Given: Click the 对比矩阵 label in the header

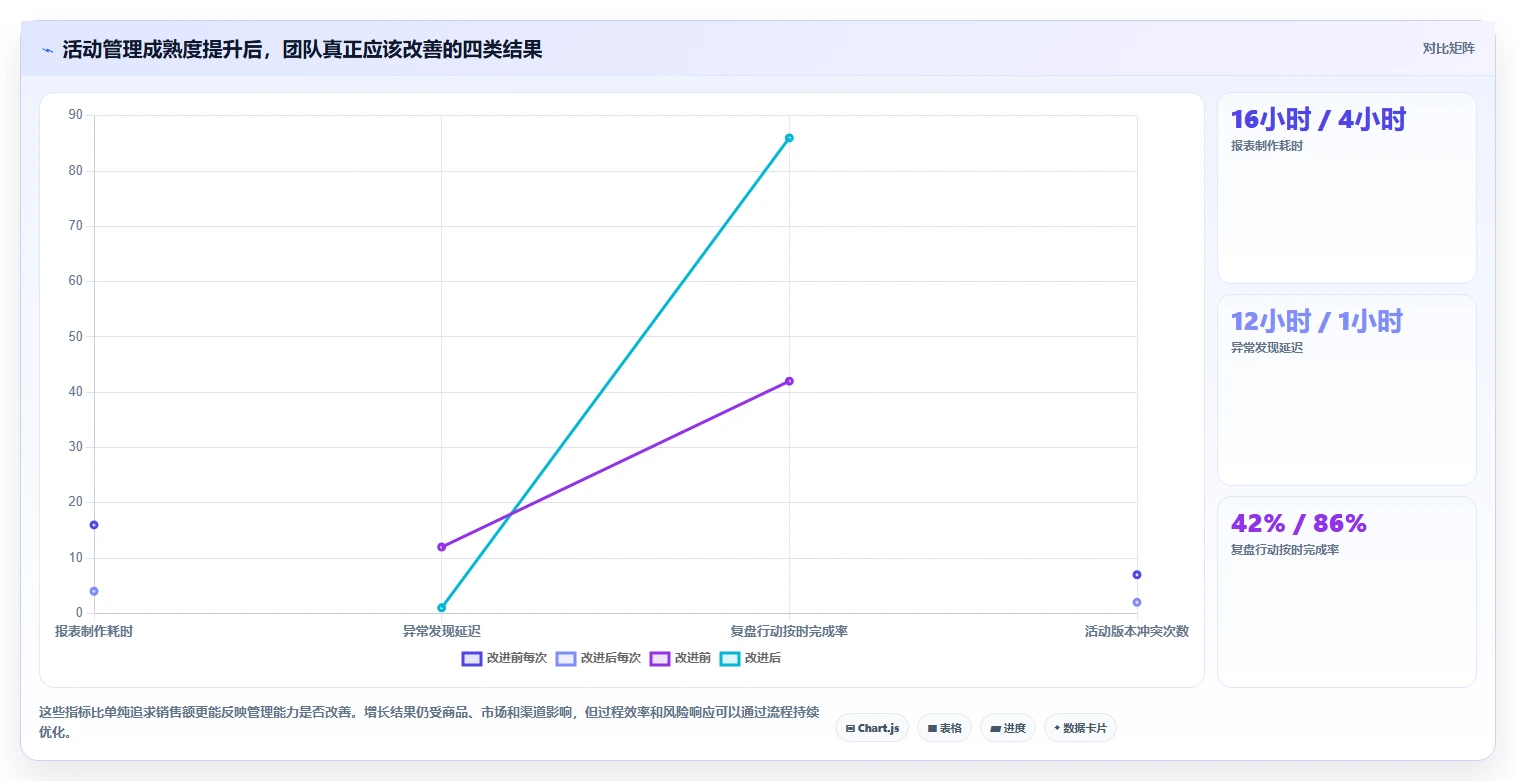Looking at the screenshot, I should pyautogui.click(x=1448, y=48).
